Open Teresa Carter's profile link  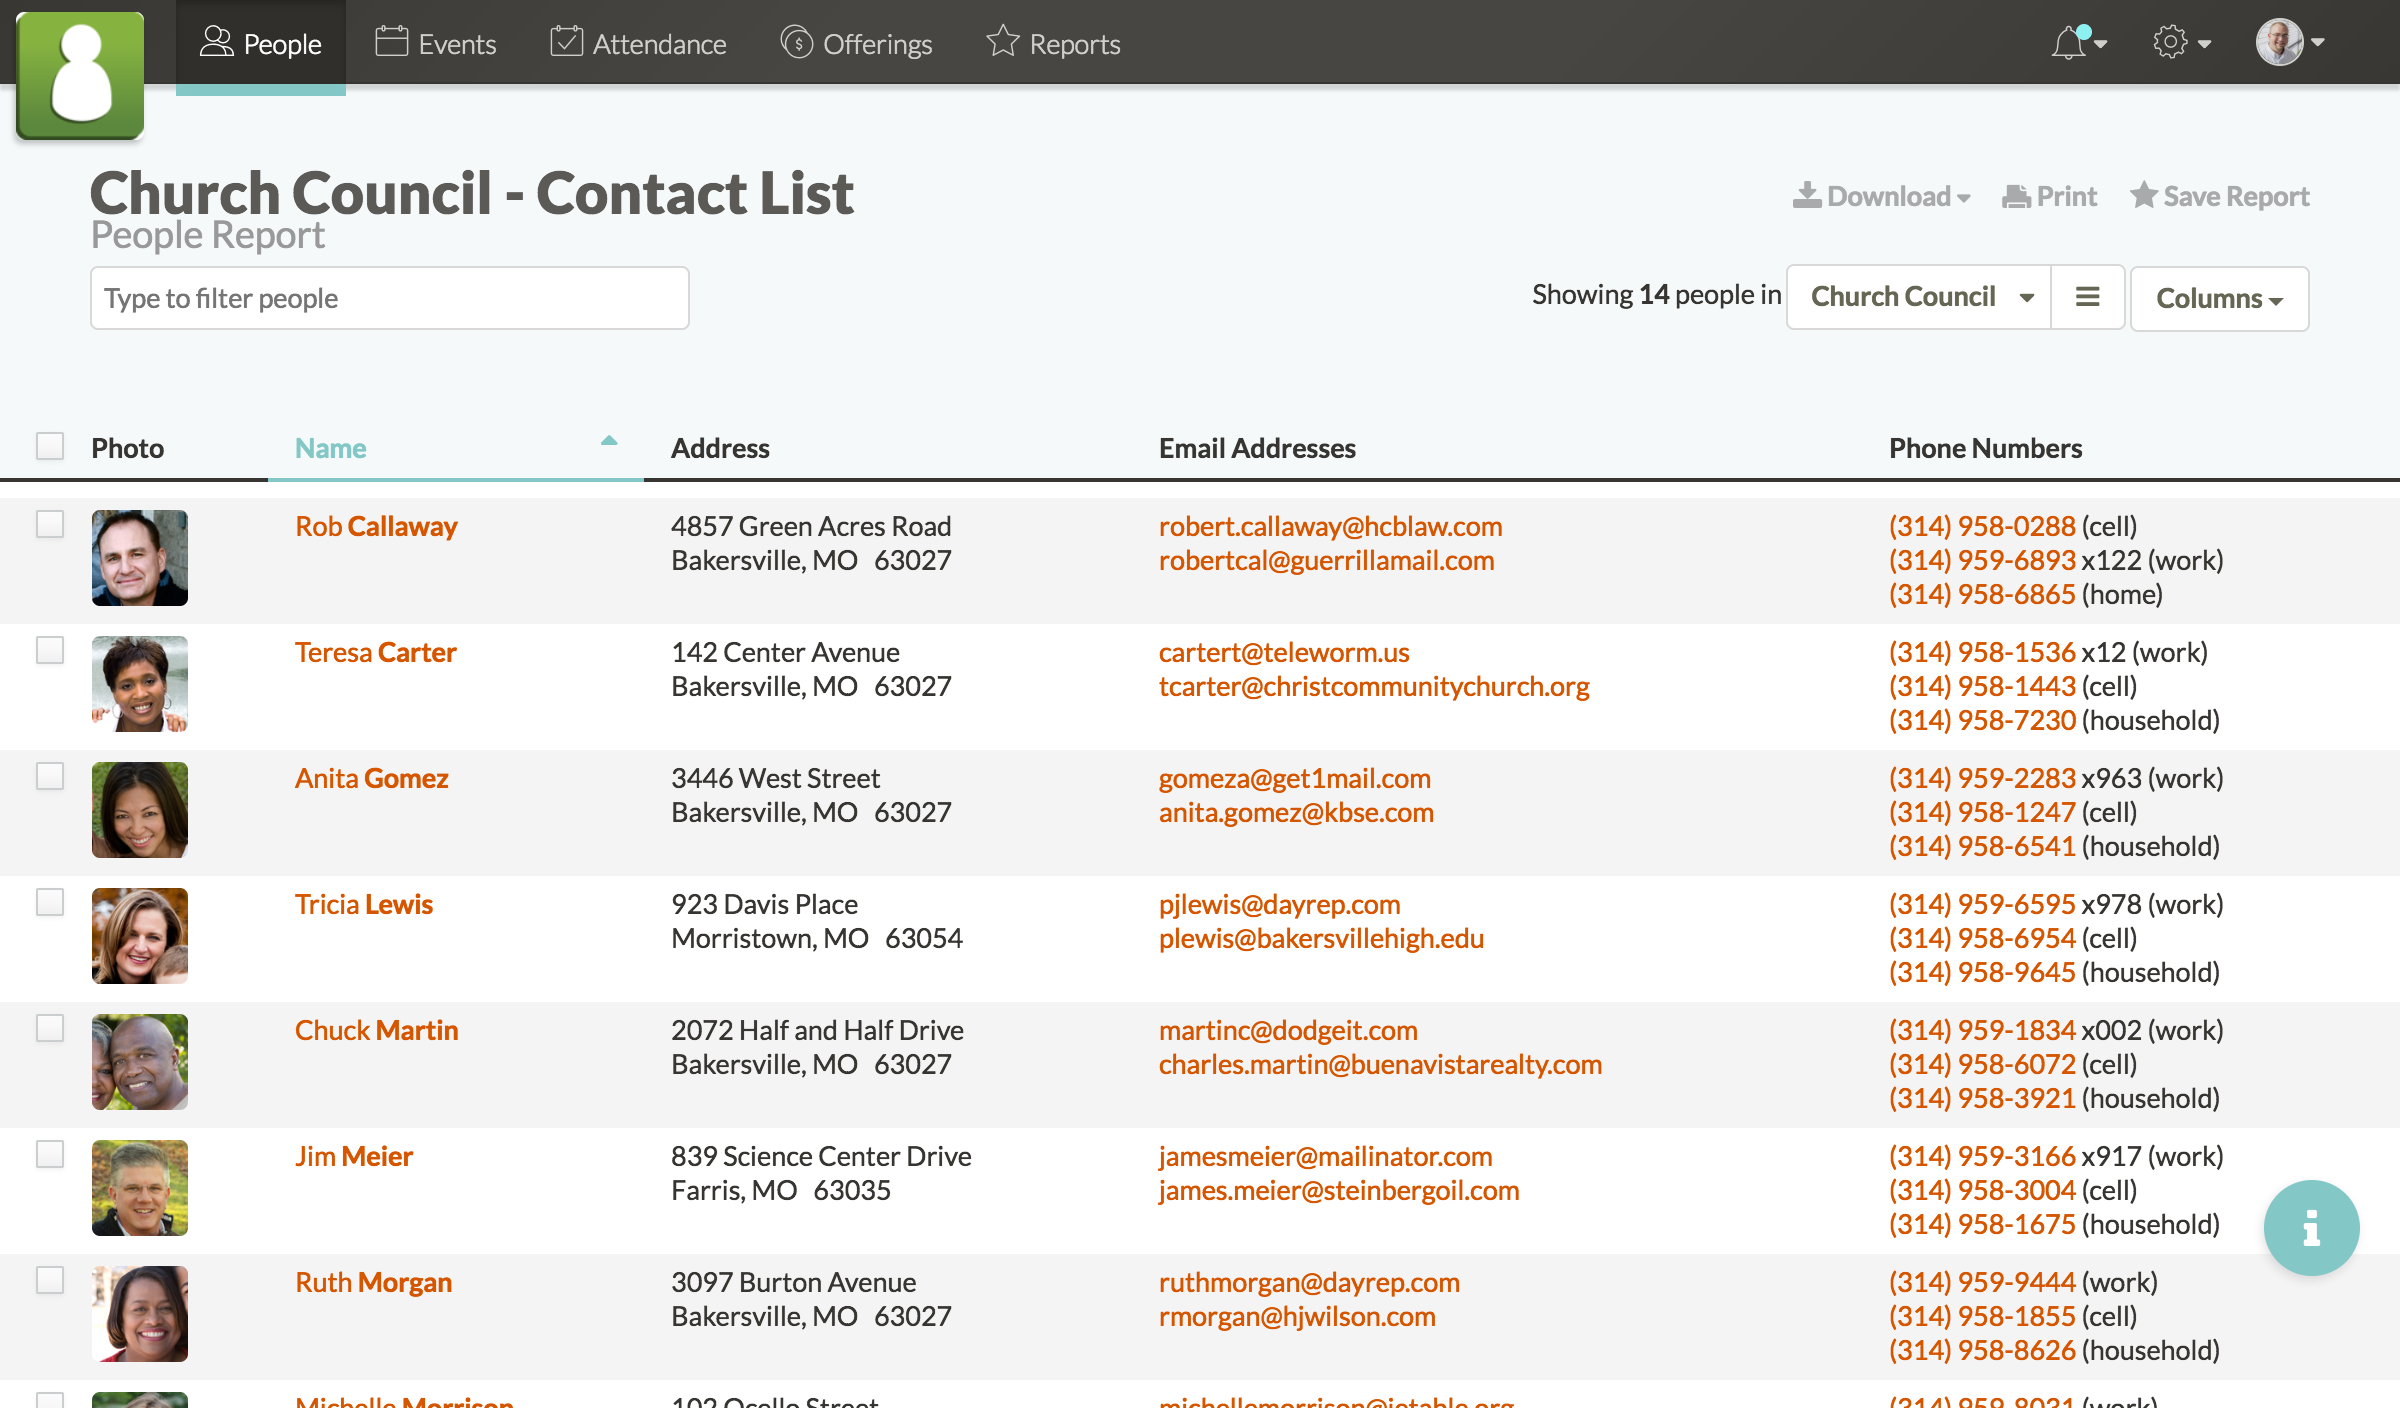pyautogui.click(x=376, y=652)
